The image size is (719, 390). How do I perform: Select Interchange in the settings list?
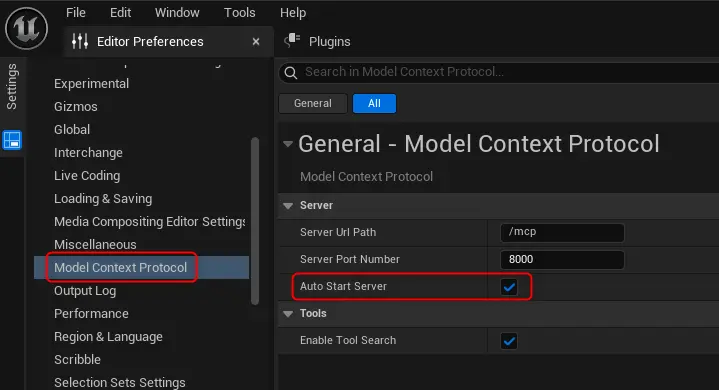click(88, 153)
